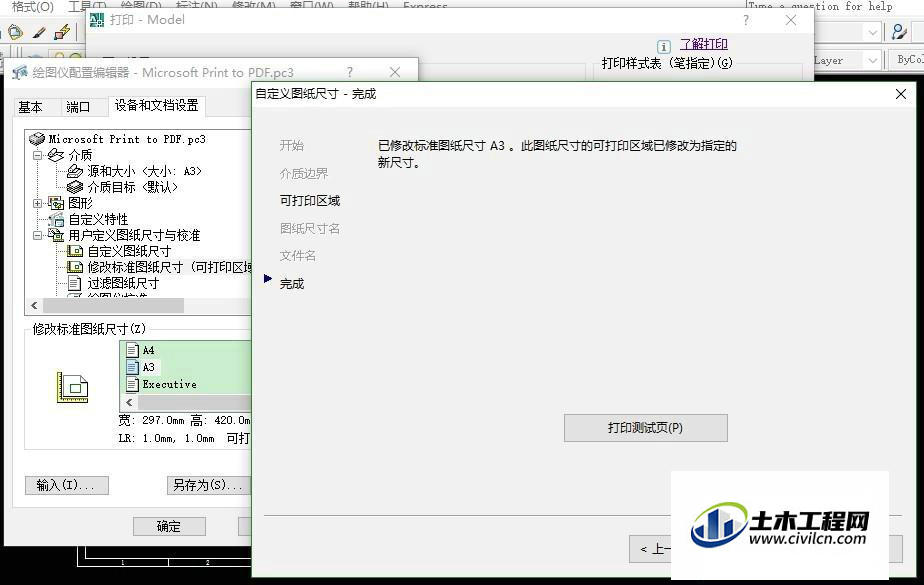The height and width of the screenshot is (585, 924).
Task: Click the 输入(I)... button
Action: 67,485
